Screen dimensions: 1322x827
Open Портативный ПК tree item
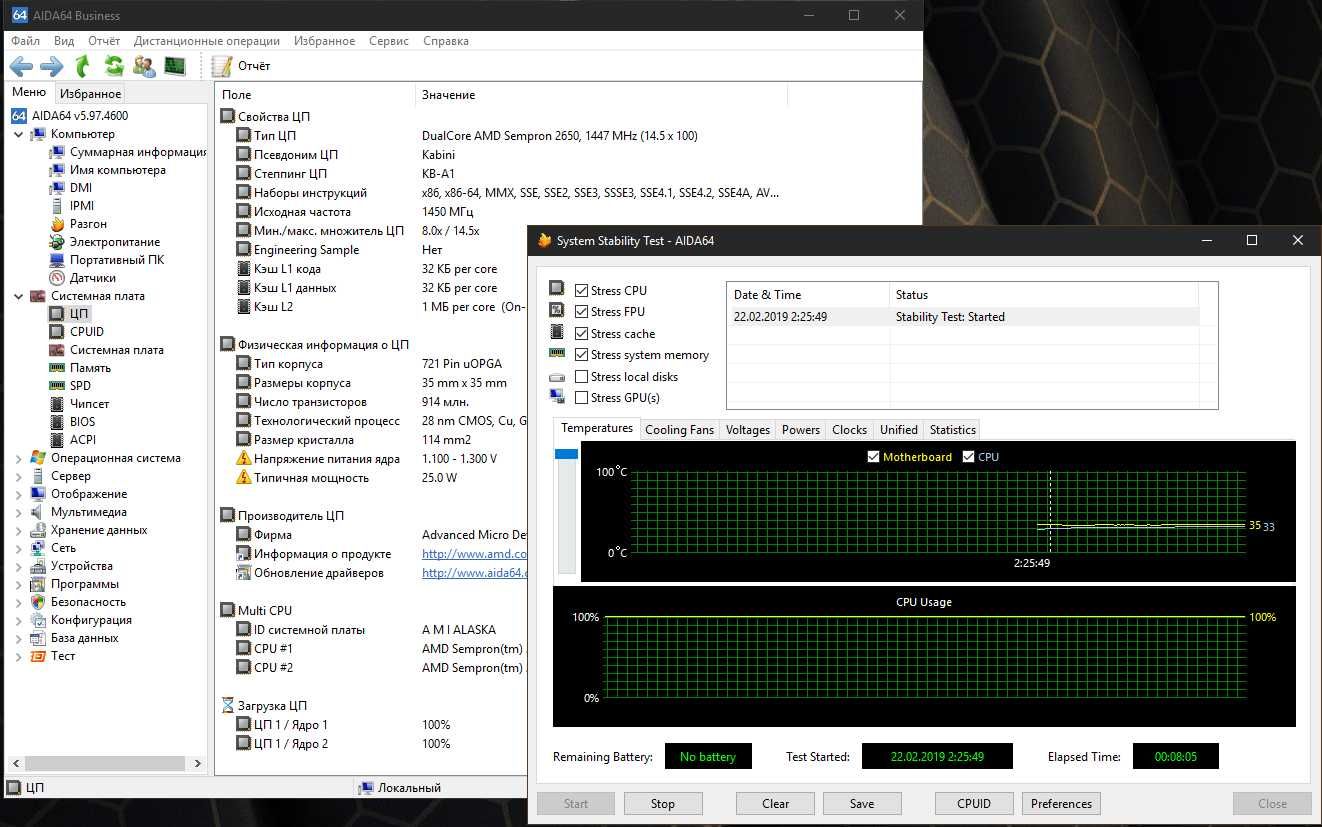[x=117, y=260]
